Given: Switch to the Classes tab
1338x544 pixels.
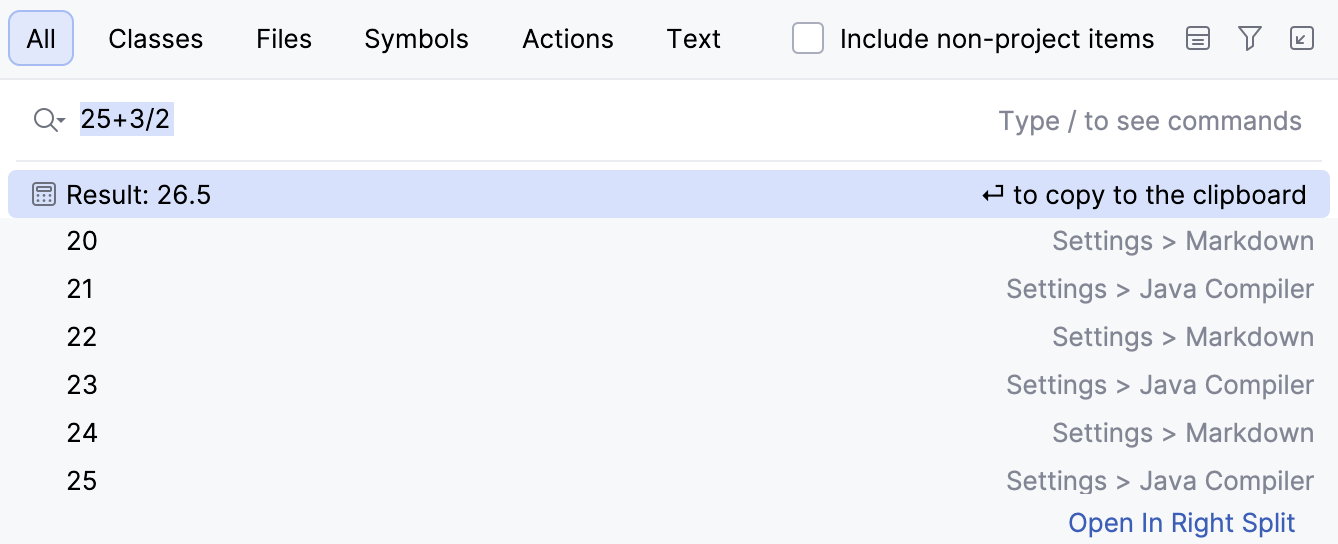Looking at the screenshot, I should (x=155, y=39).
